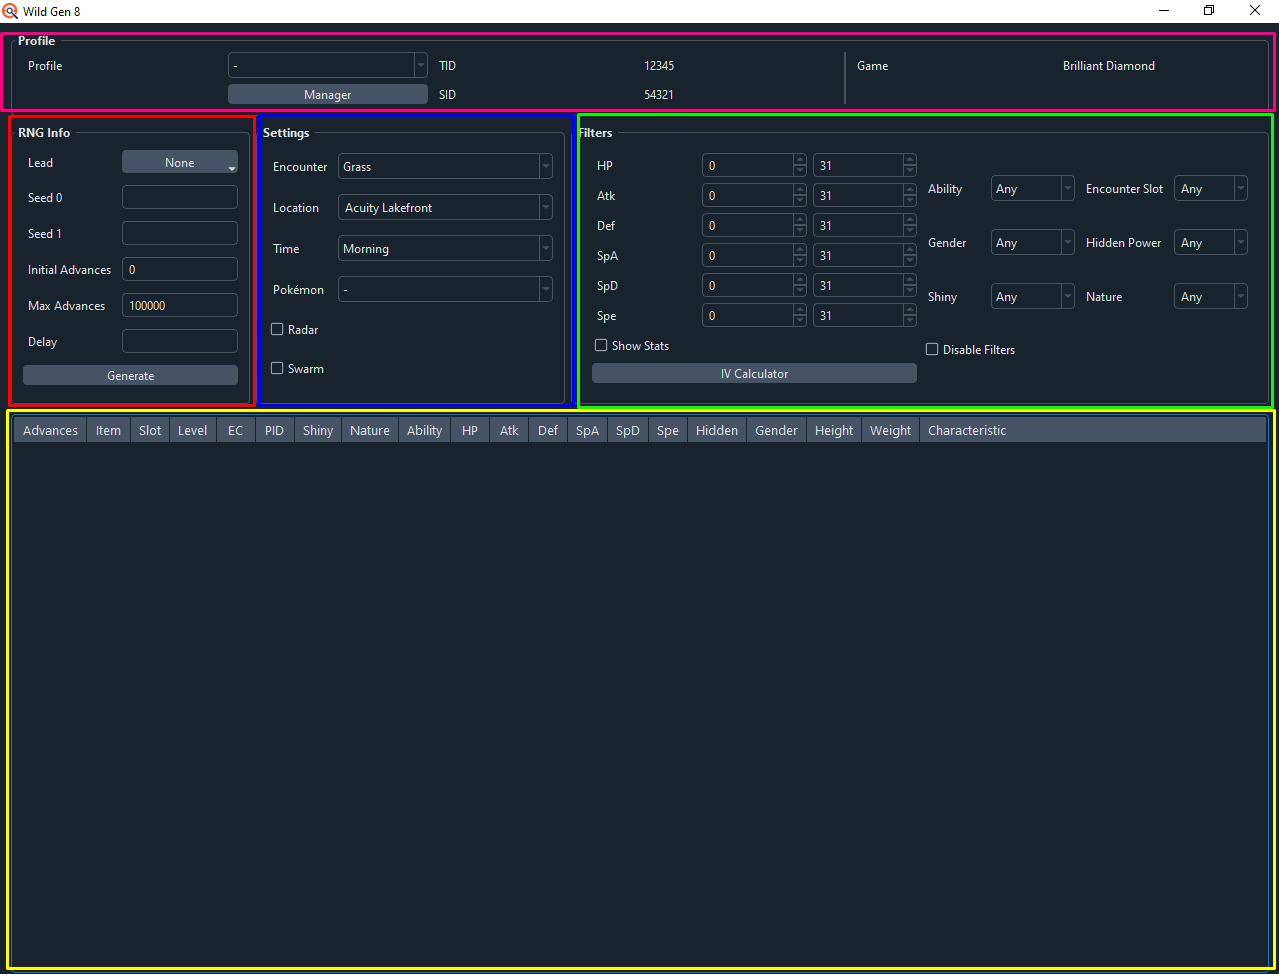This screenshot has height=974, width=1279.
Task: Click the Slot column header
Action: click(x=150, y=431)
